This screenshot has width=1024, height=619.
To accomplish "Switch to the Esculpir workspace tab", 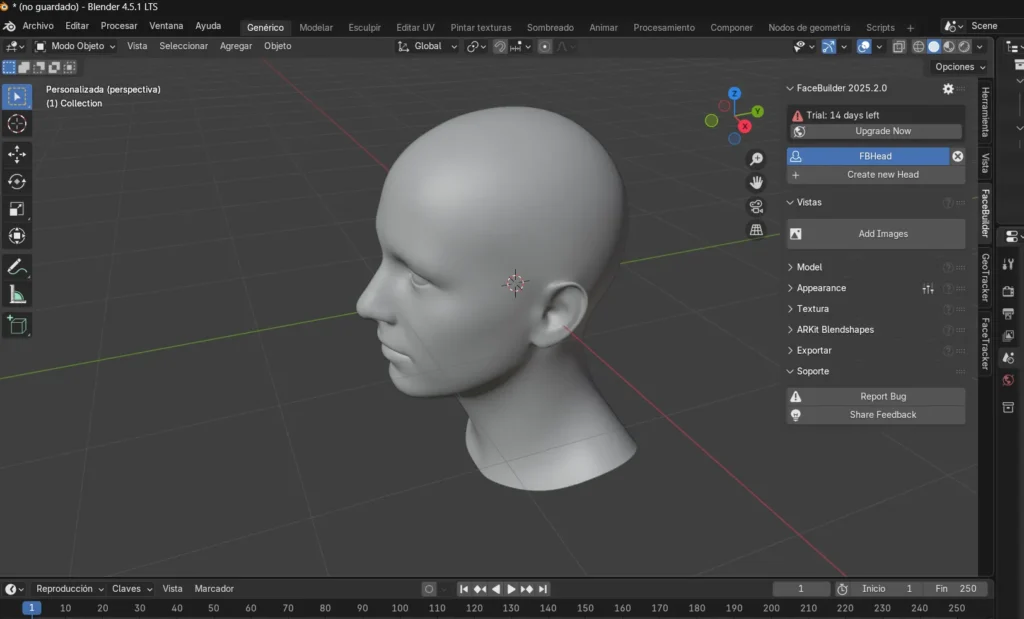I will [364, 27].
